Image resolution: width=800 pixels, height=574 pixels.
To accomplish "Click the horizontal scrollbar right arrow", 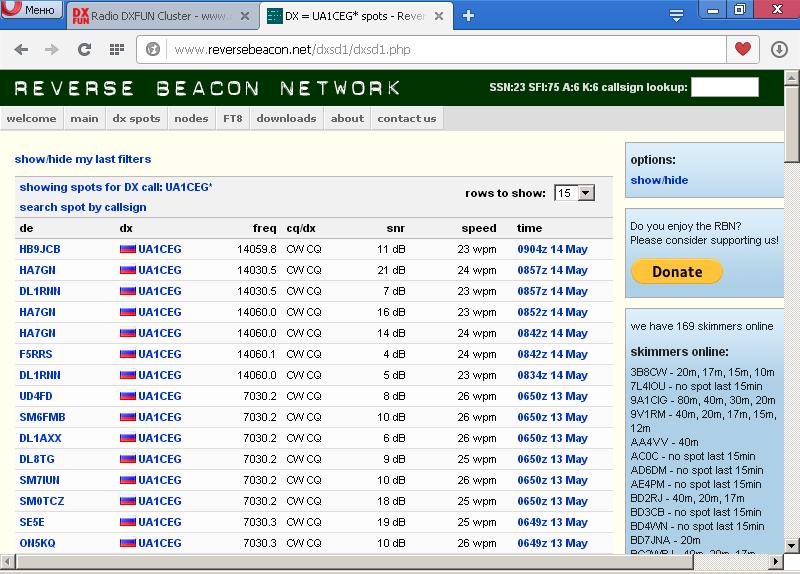I will [776, 562].
